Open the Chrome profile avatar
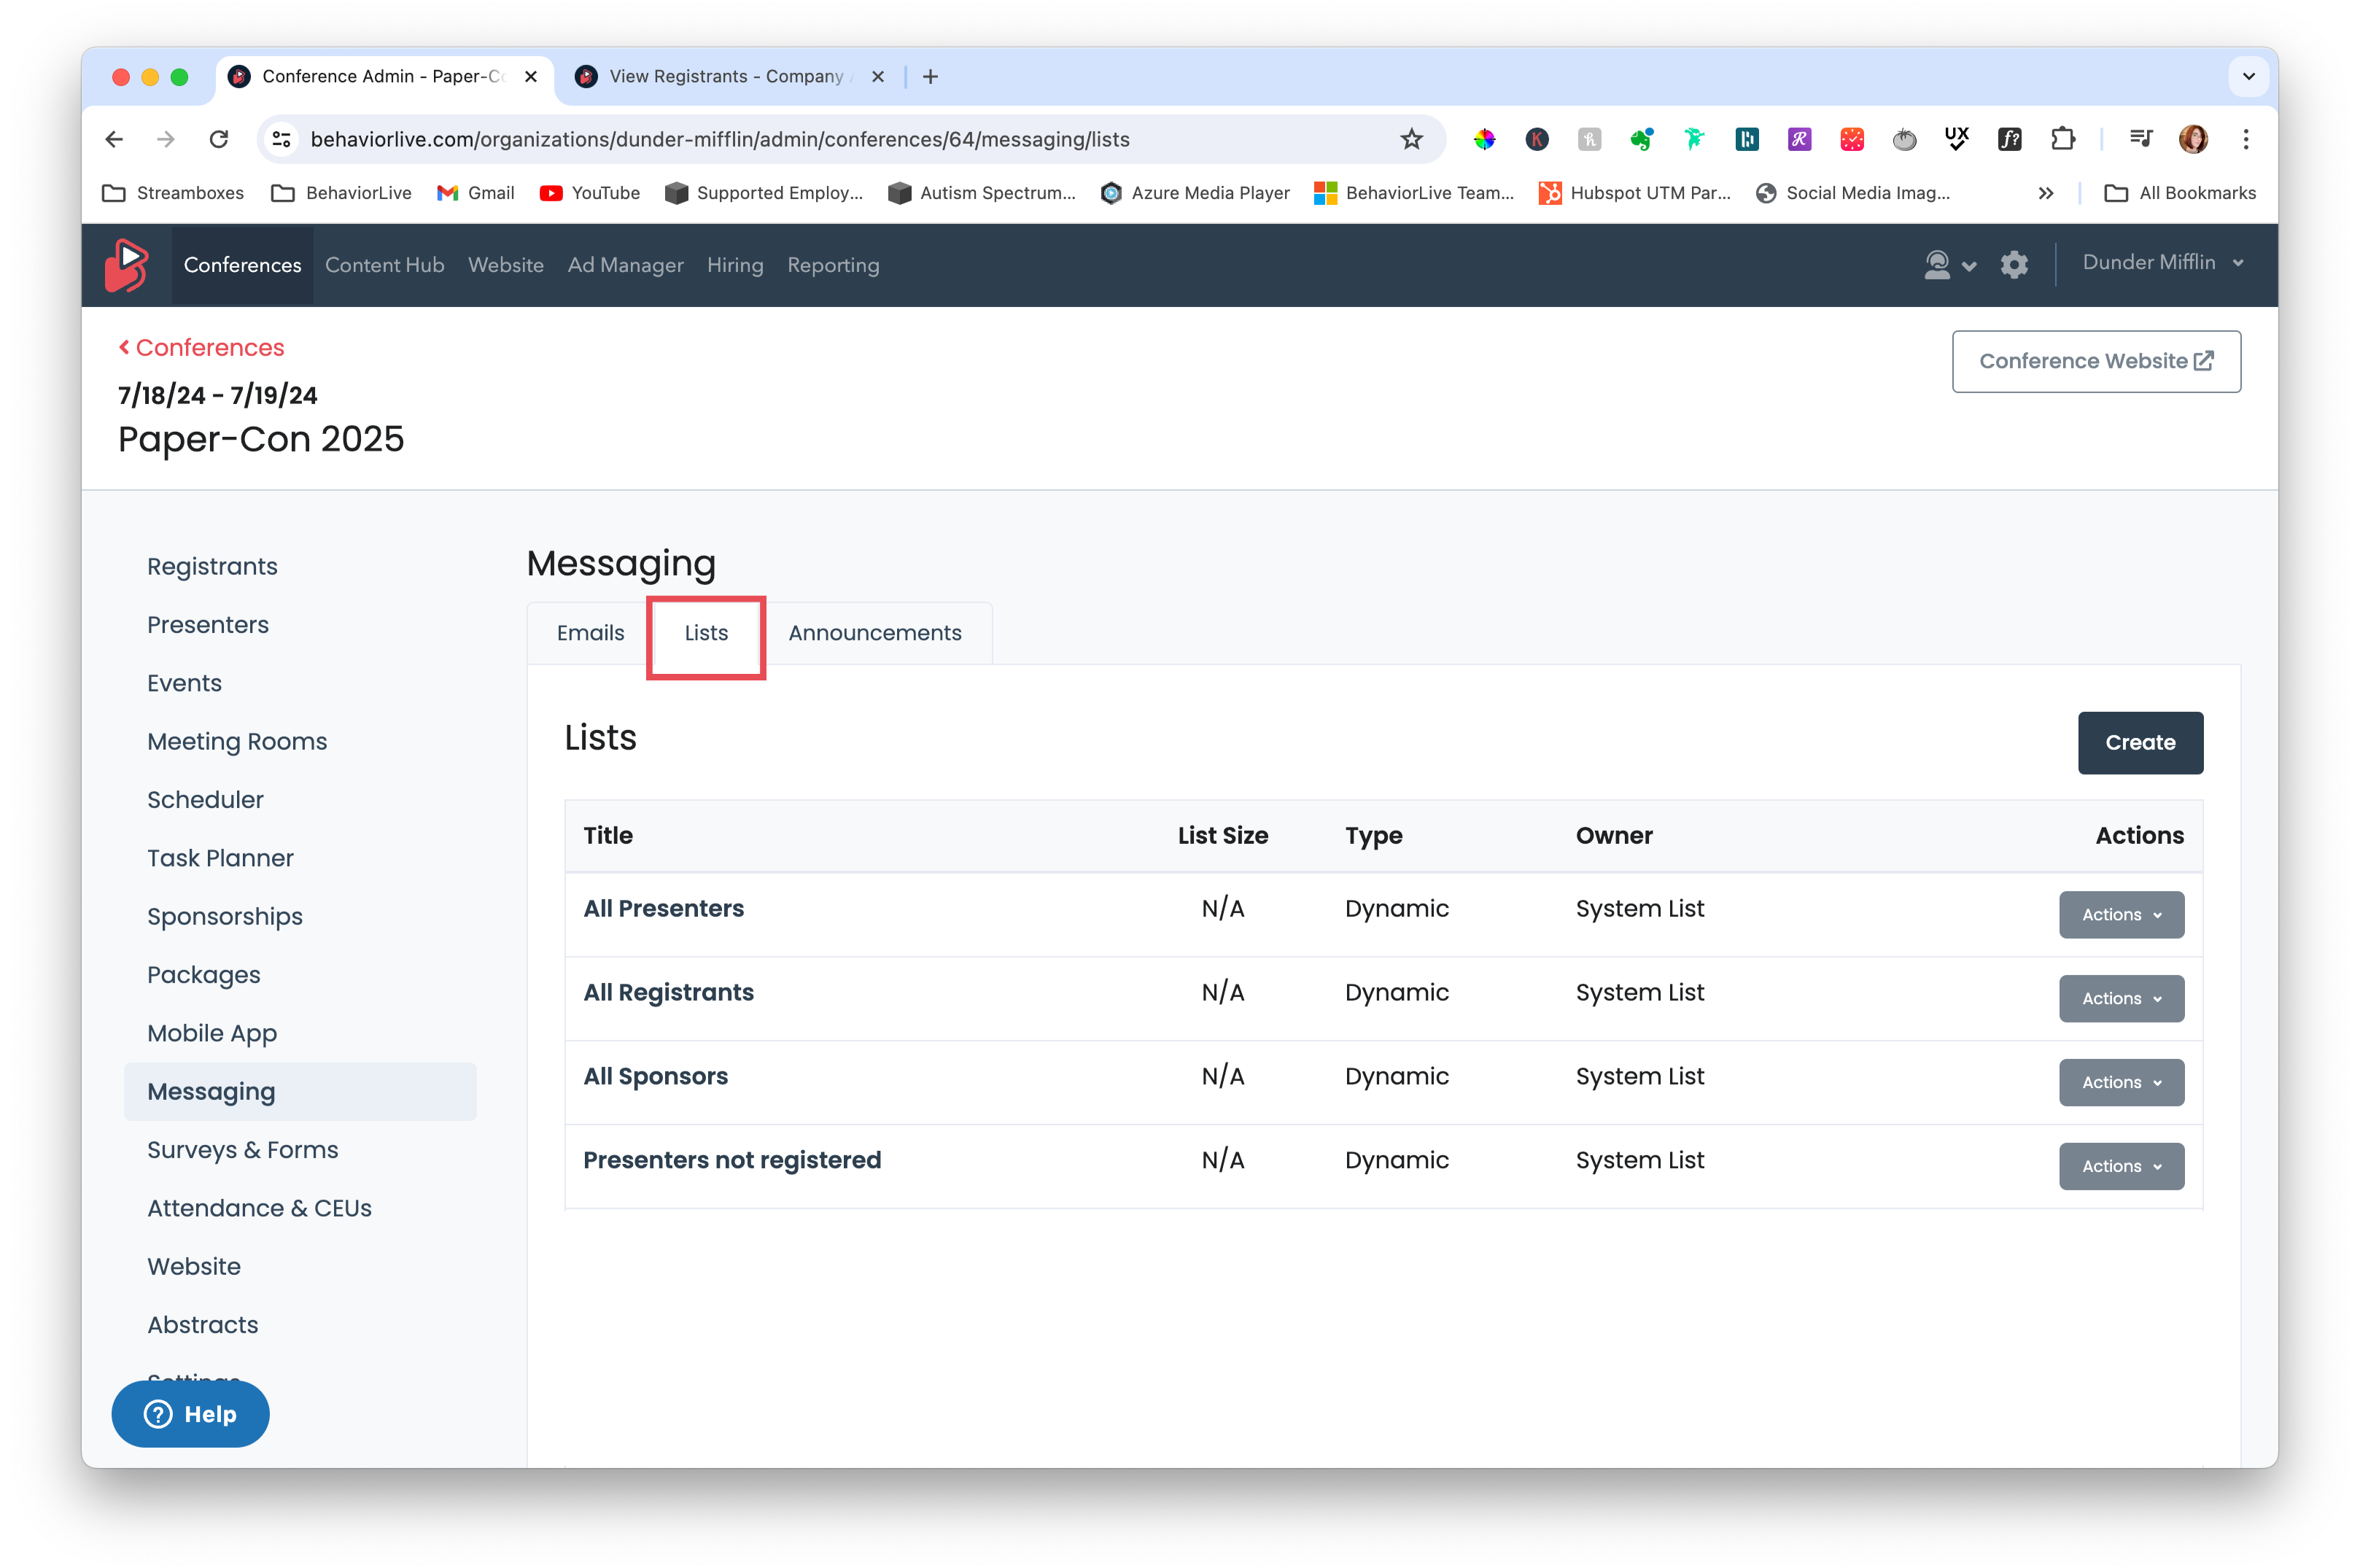This screenshot has height=1568, width=2360. (2193, 139)
